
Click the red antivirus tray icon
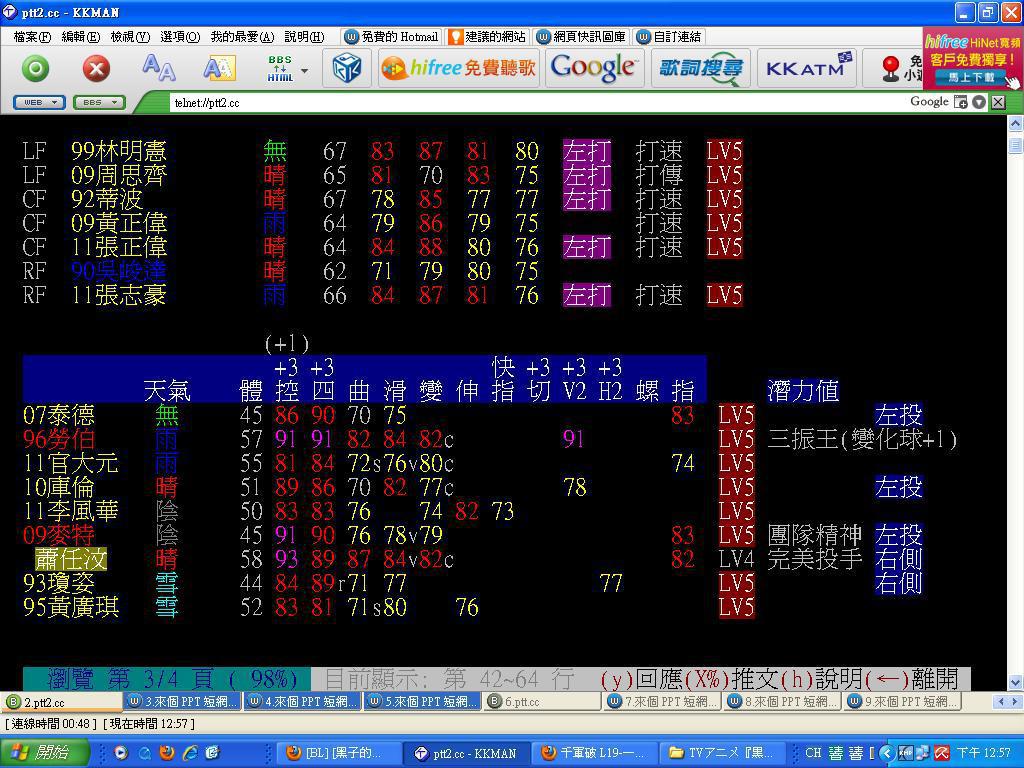click(941, 753)
